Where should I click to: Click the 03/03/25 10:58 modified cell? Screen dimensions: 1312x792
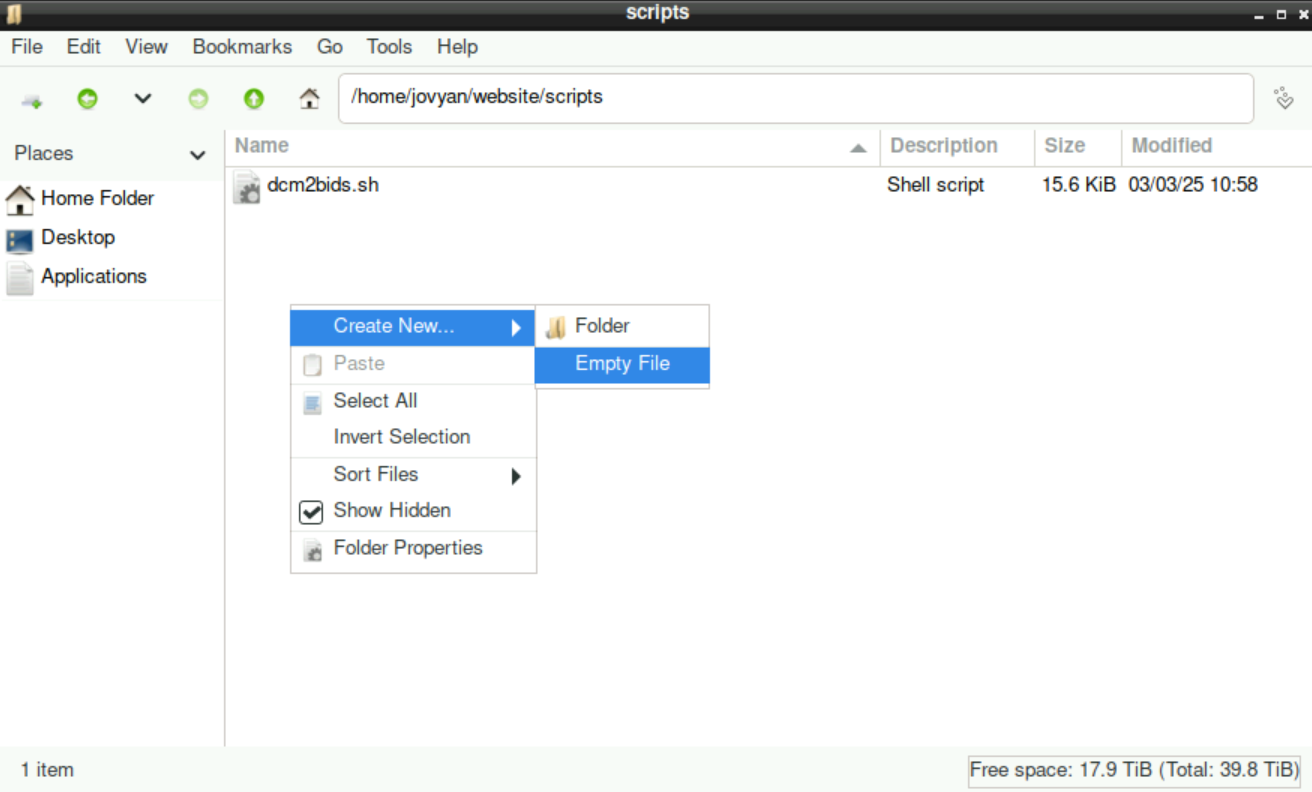(1192, 185)
